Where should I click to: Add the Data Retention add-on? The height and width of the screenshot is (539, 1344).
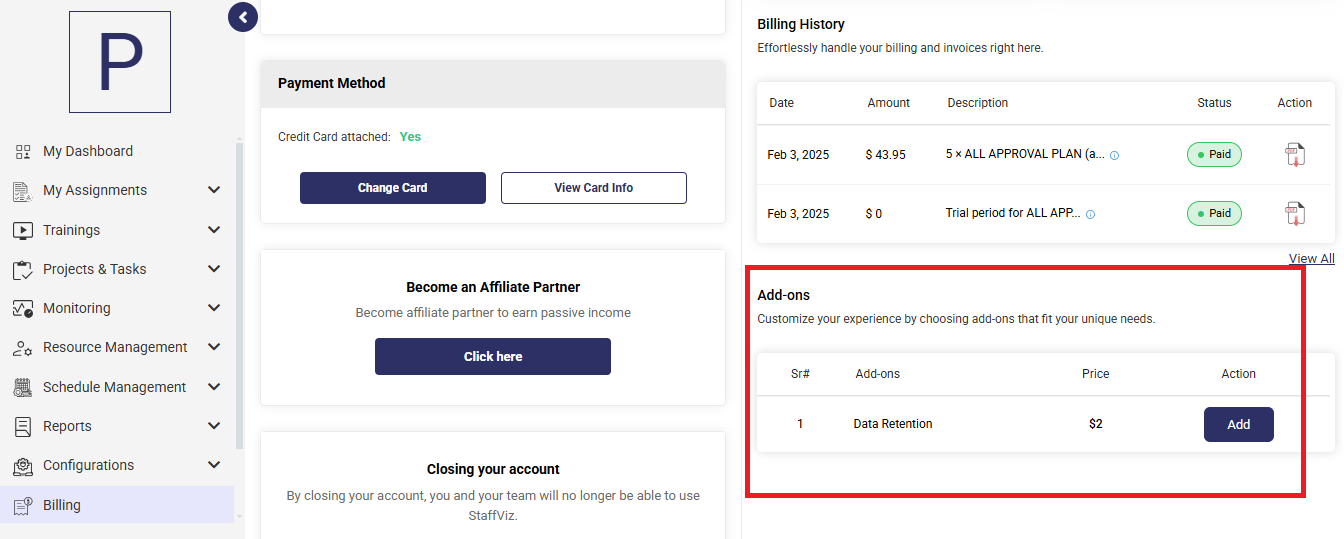tap(1238, 424)
